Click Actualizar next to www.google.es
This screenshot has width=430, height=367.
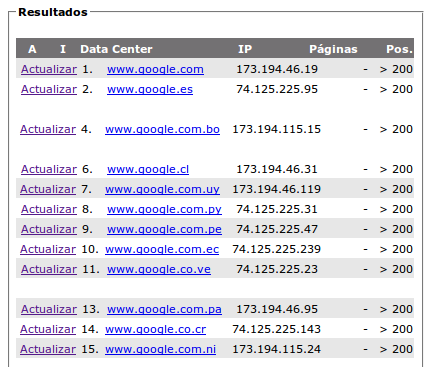click(49, 89)
